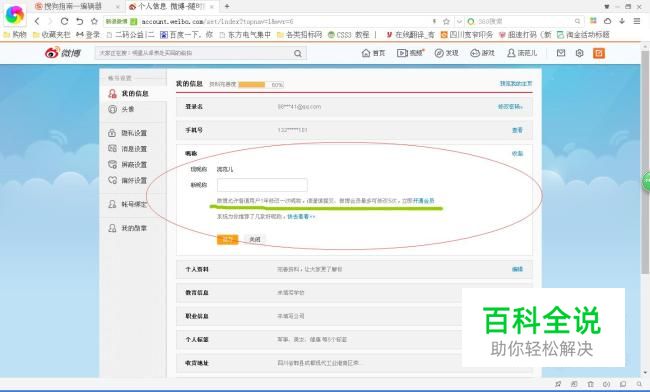This screenshot has width=650, height=392.
Task: Open the 四川宽窄印务 bookmark
Action: tap(467, 35)
